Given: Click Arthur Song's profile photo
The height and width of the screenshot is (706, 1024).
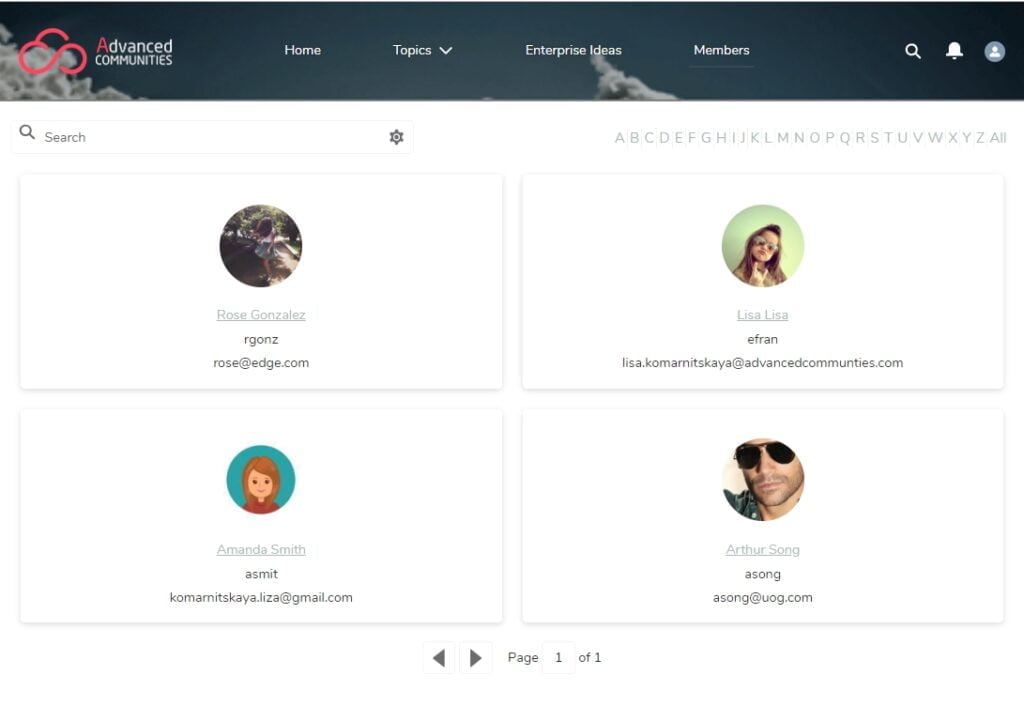Looking at the screenshot, I should (763, 480).
